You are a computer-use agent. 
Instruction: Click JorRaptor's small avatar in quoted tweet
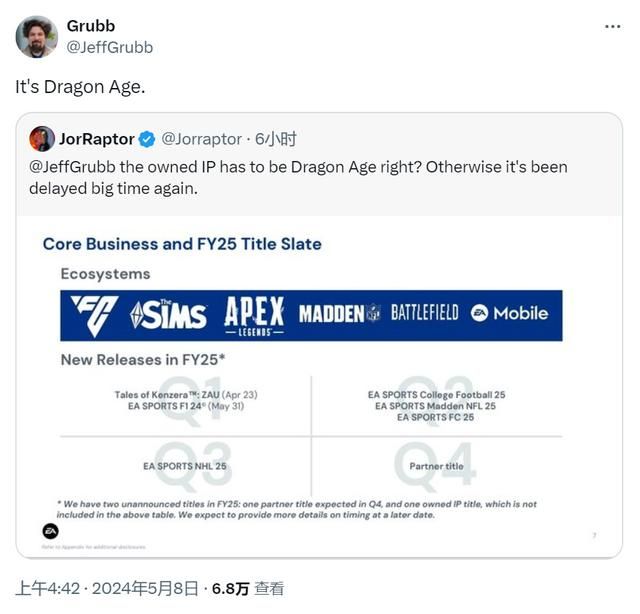click(x=42, y=139)
